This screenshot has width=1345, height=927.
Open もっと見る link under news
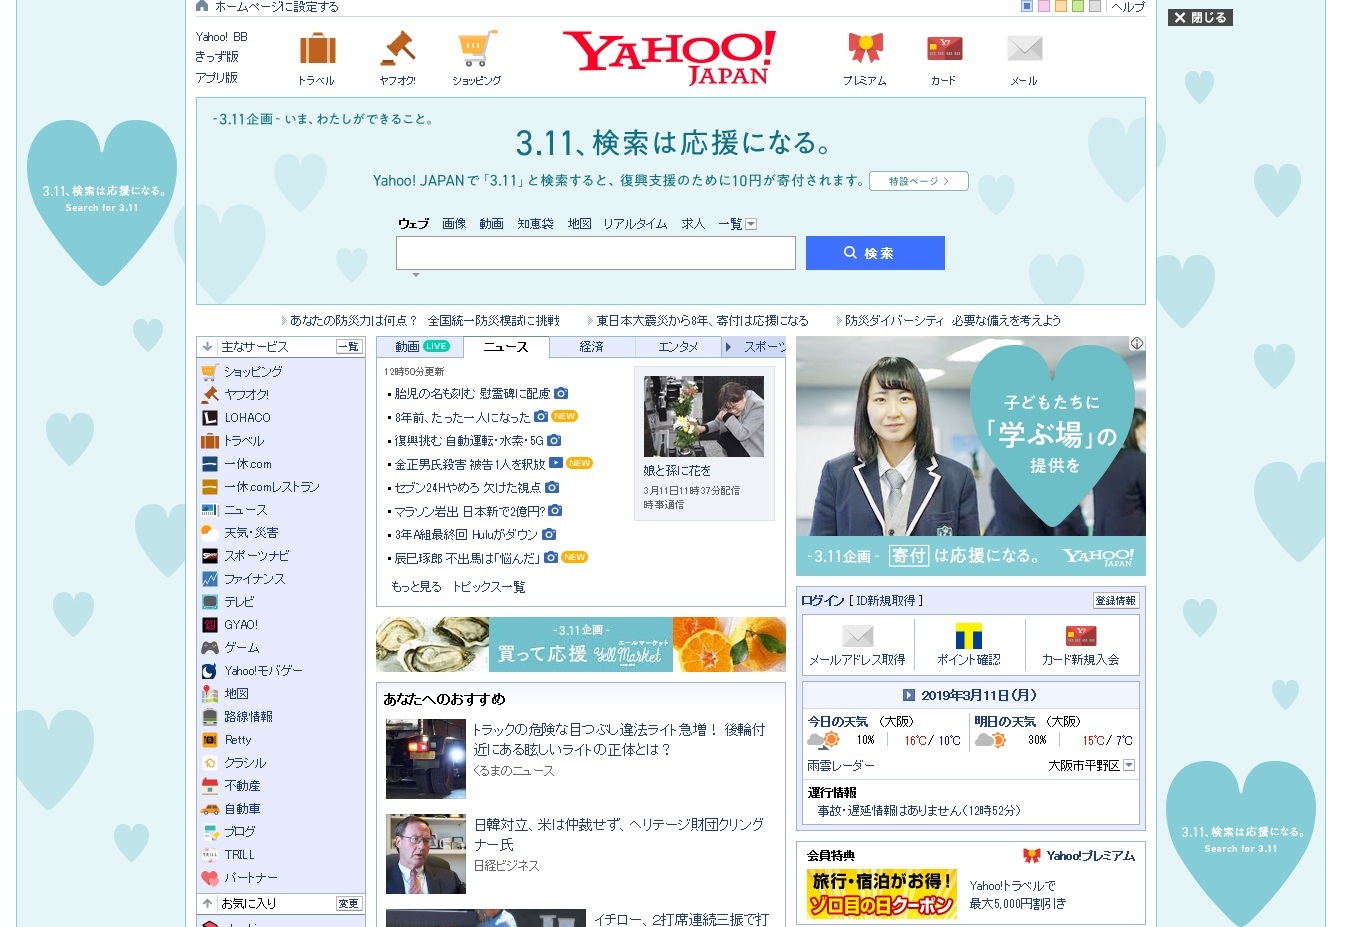coord(416,587)
